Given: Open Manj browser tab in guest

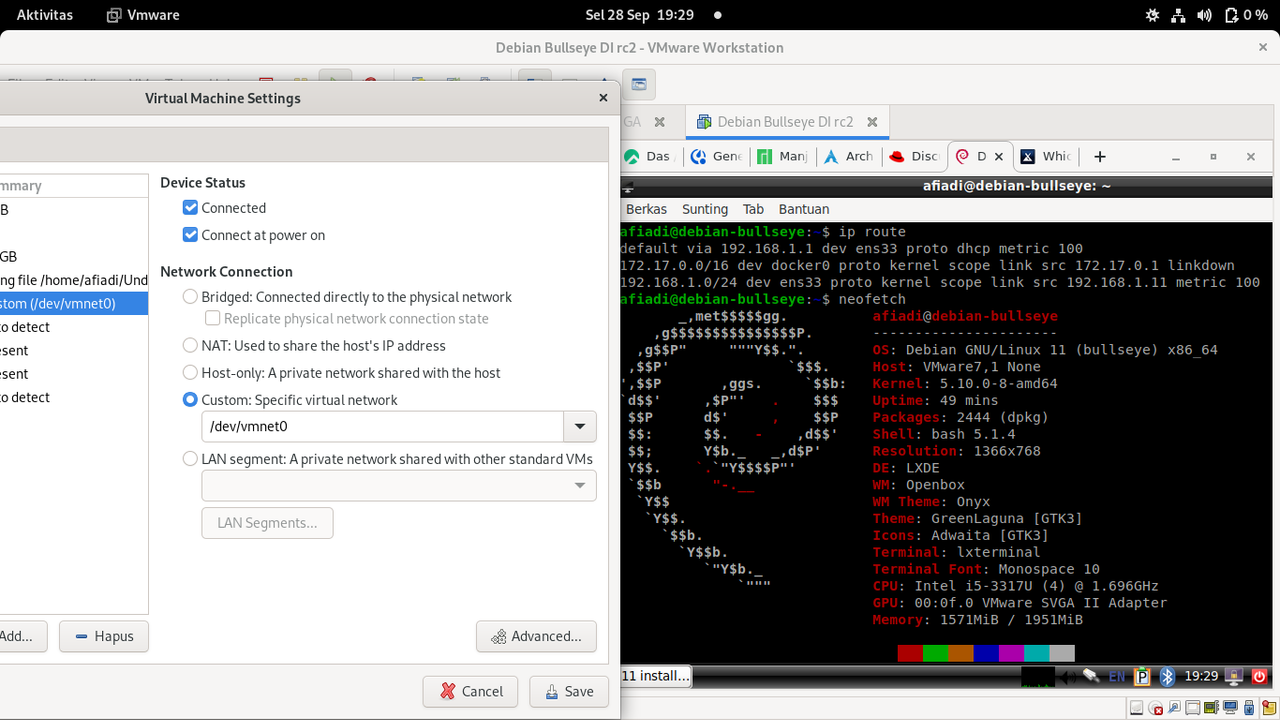Looking at the screenshot, I should pyautogui.click(x=782, y=156).
